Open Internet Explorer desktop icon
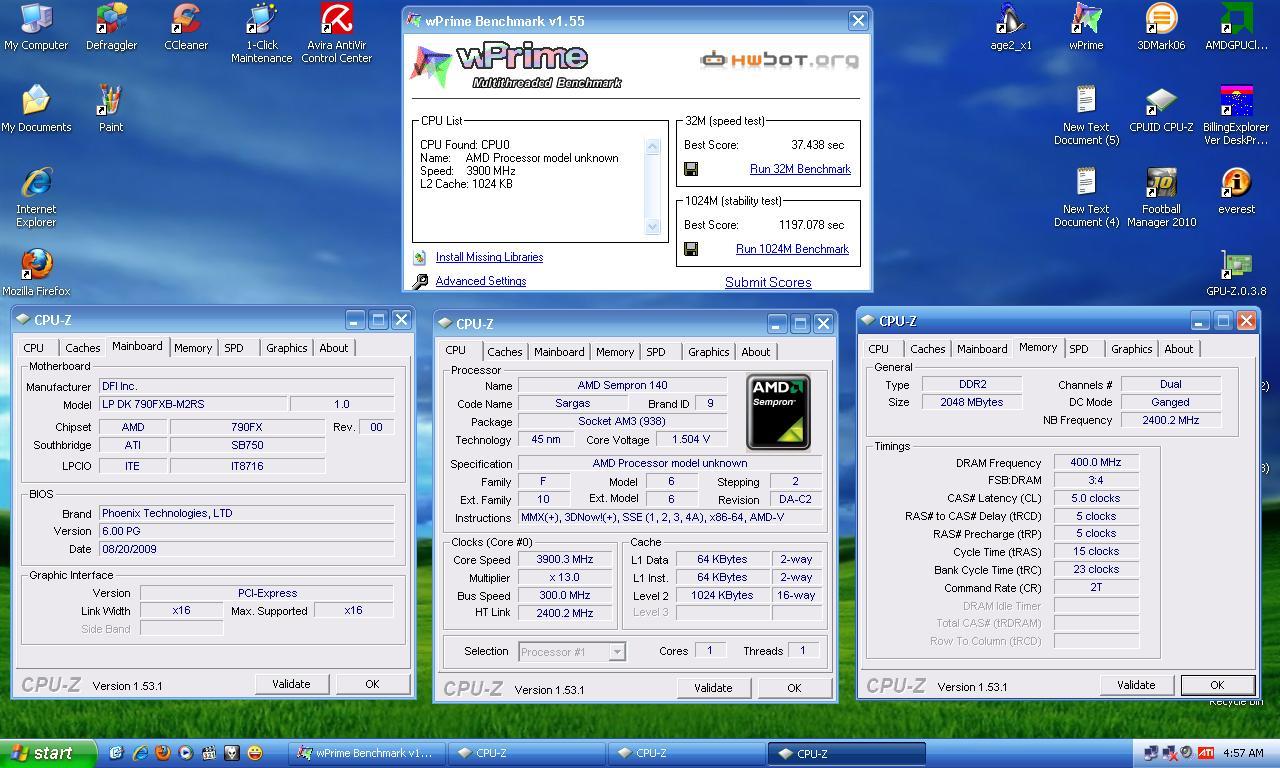The image size is (1280, 768). pyautogui.click(x=36, y=197)
